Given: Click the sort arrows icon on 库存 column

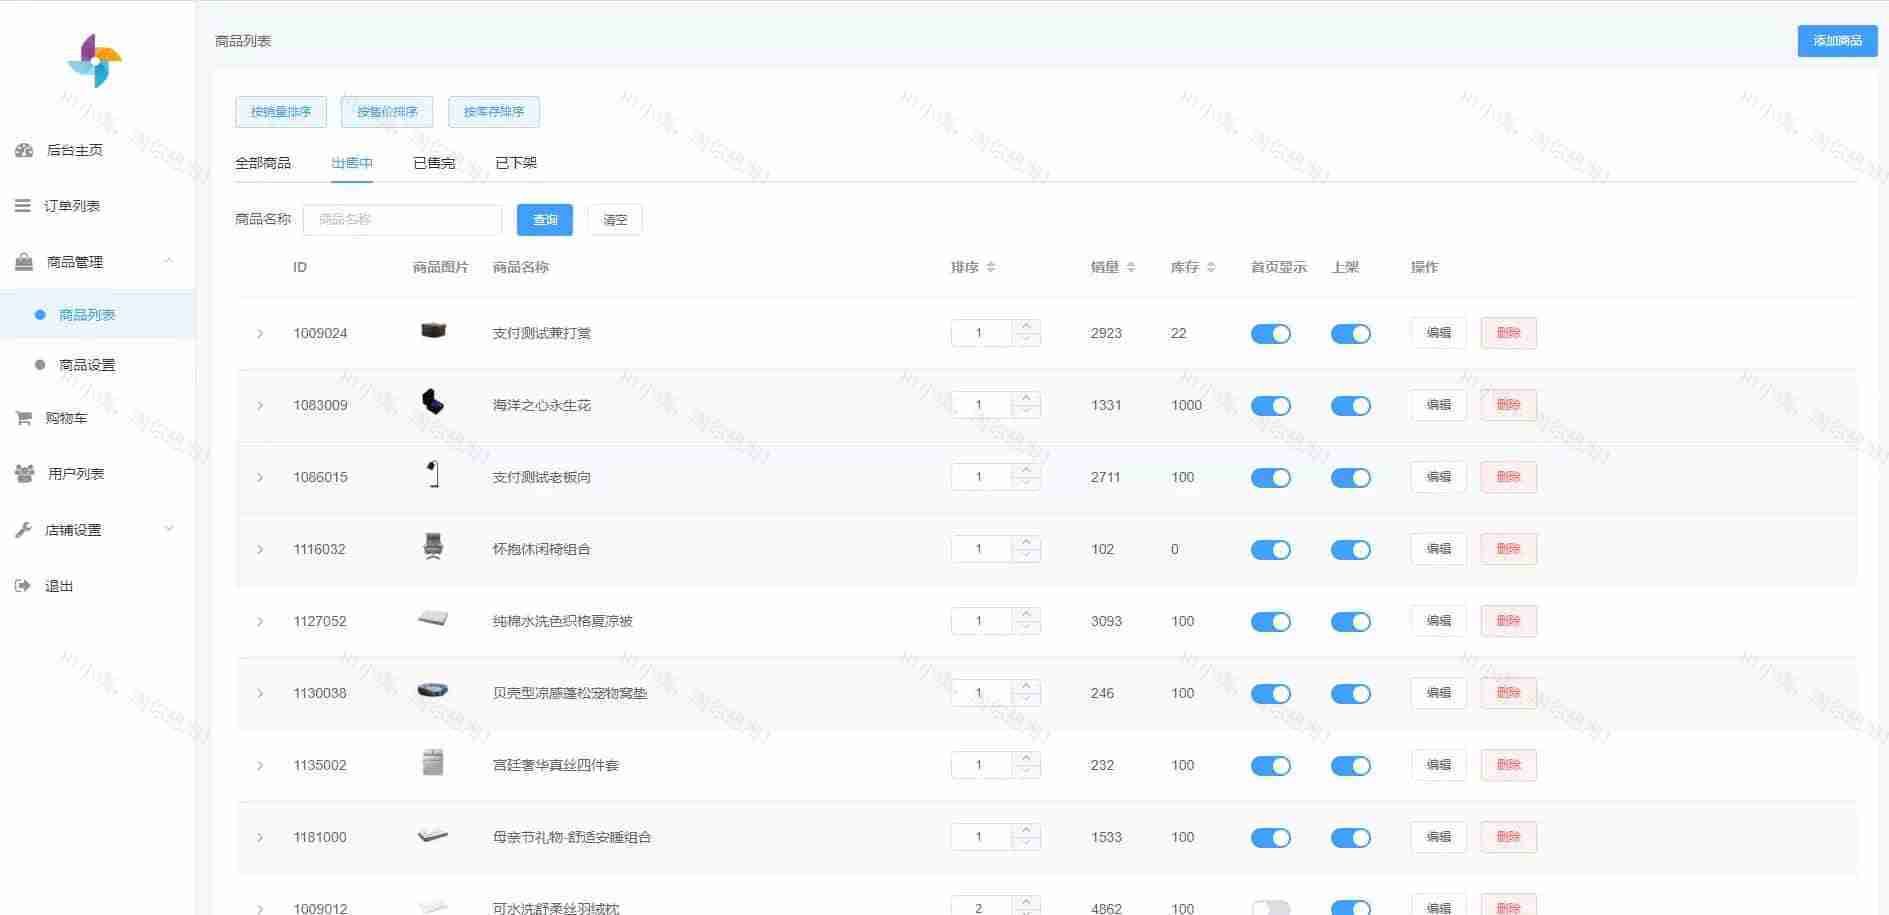Looking at the screenshot, I should tap(1211, 267).
